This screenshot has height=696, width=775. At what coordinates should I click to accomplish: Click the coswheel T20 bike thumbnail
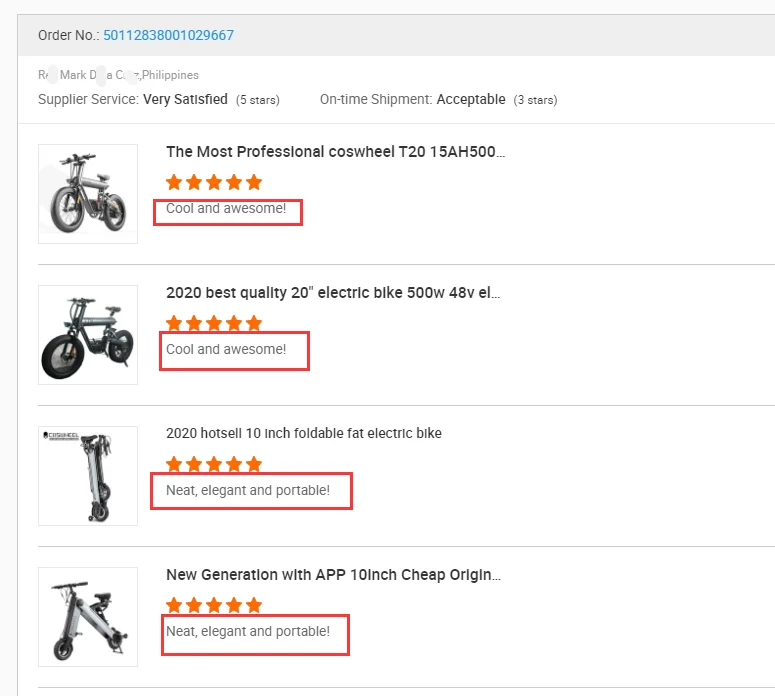tap(88, 194)
